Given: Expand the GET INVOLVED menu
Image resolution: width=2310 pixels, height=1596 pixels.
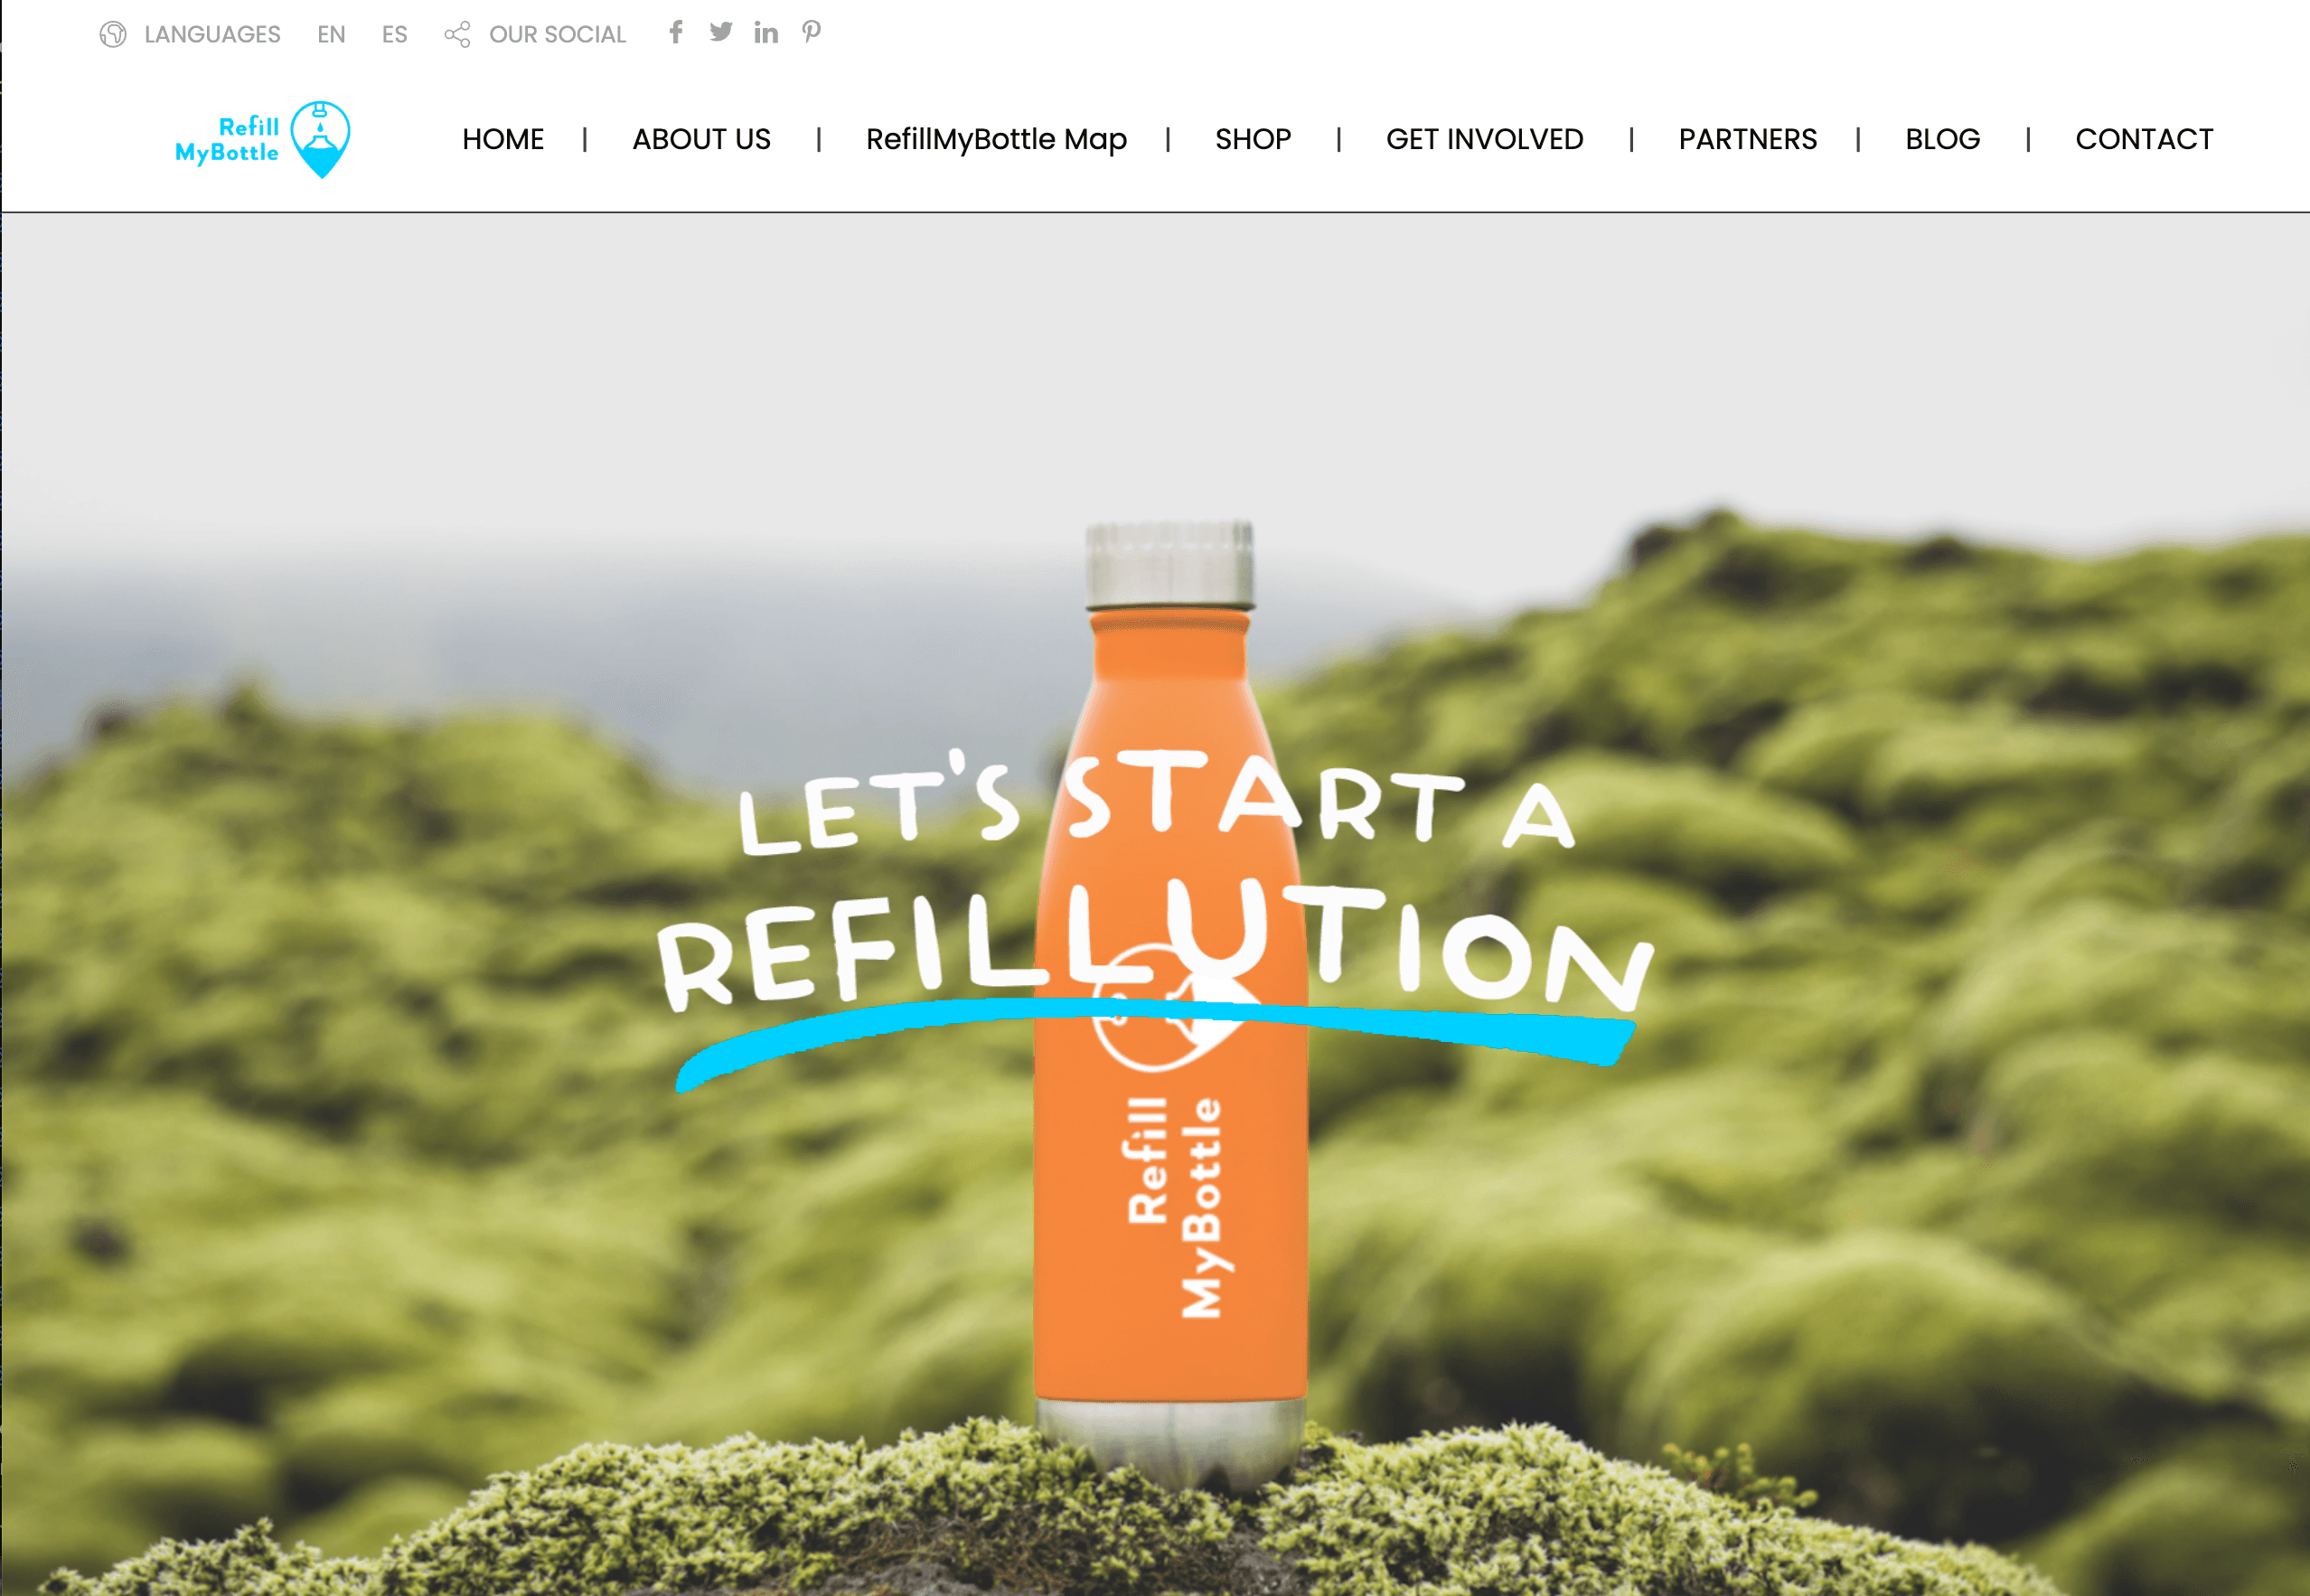Looking at the screenshot, I should click(x=1484, y=139).
